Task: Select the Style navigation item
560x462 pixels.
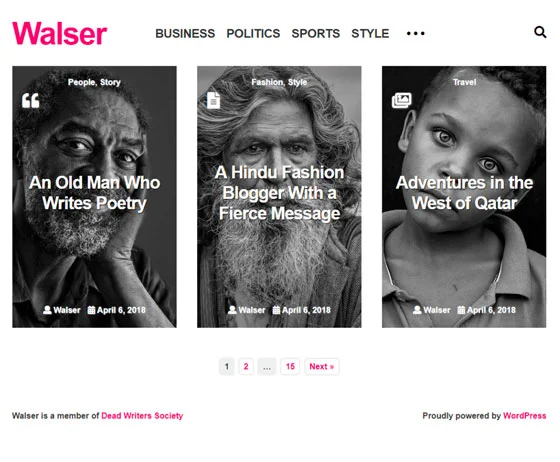Action: [370, 34]
